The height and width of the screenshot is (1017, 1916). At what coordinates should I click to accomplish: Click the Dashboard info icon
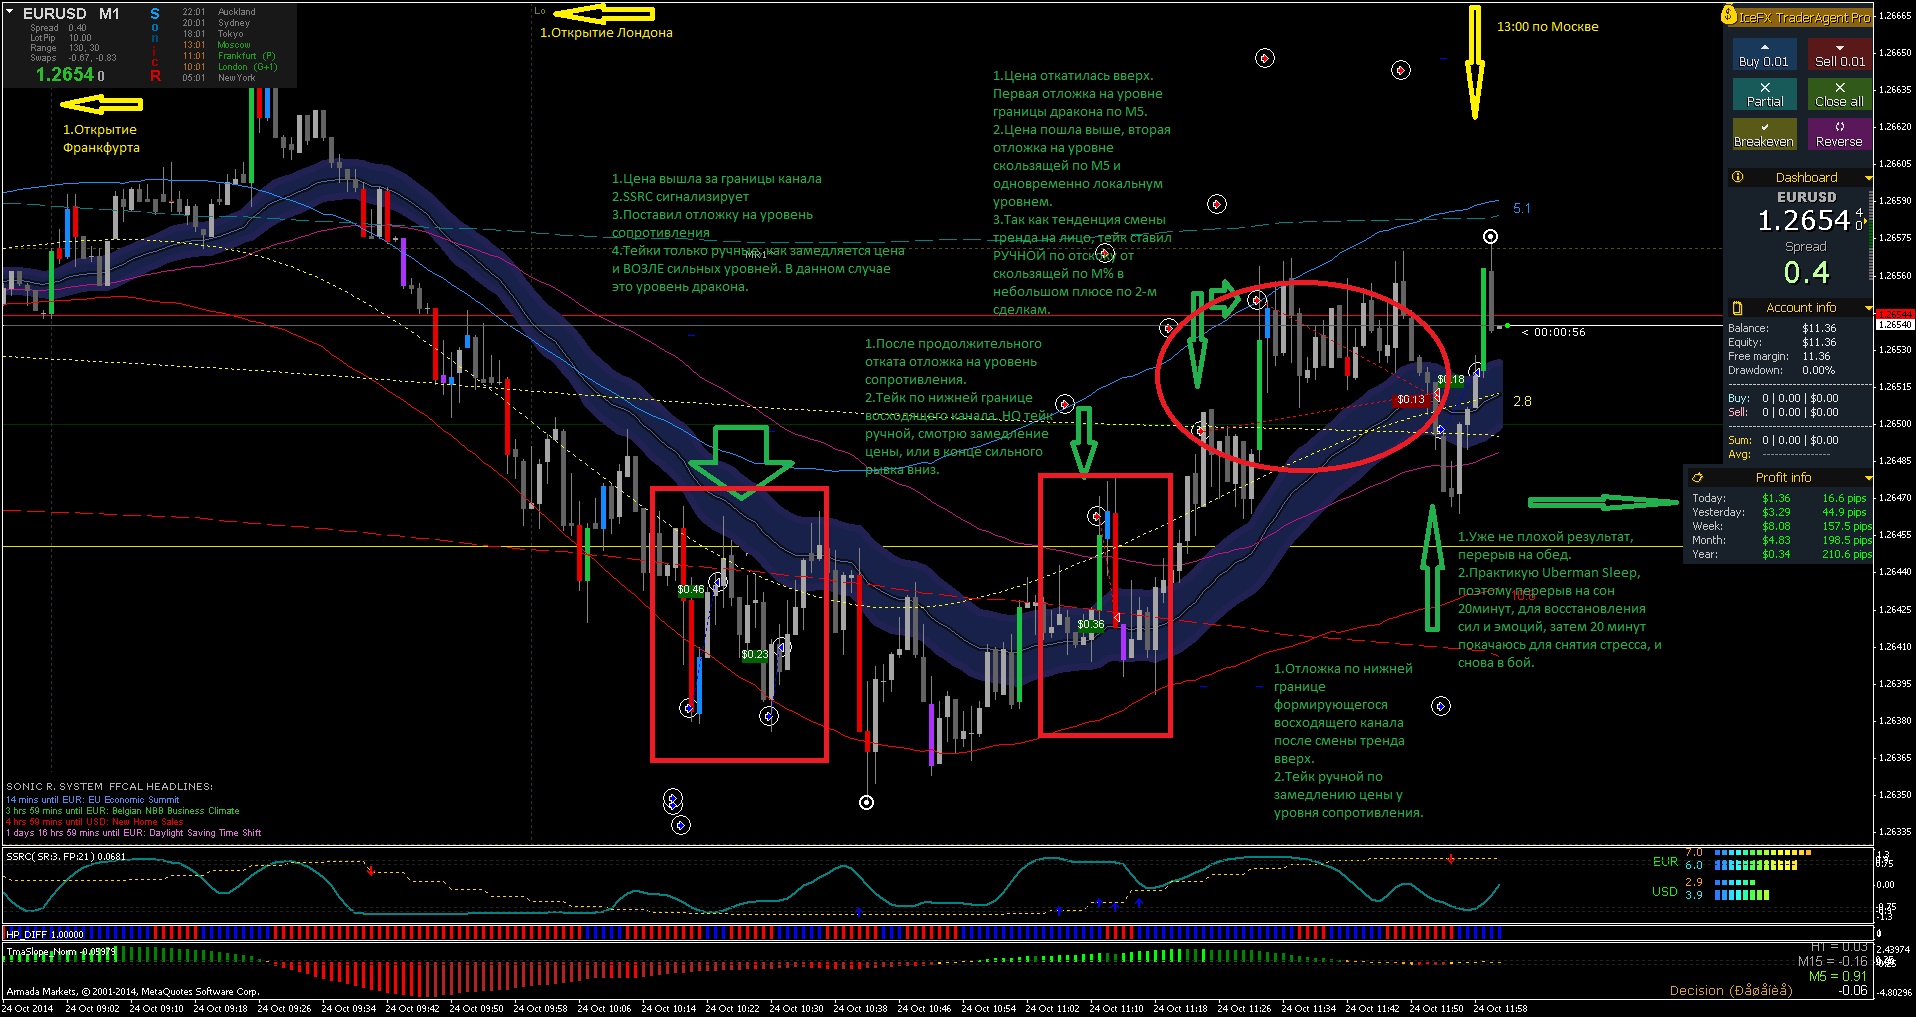[1738, 177]
